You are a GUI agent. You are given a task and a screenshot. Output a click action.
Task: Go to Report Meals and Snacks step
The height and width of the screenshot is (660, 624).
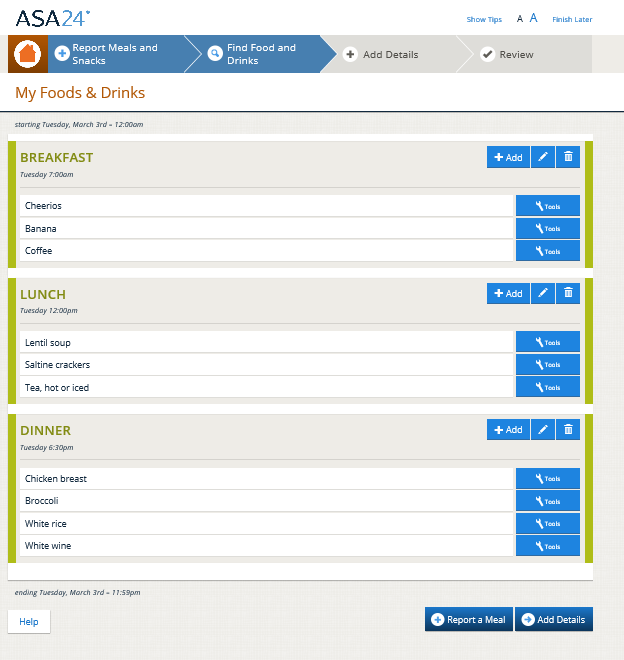(x=114, y=54)
